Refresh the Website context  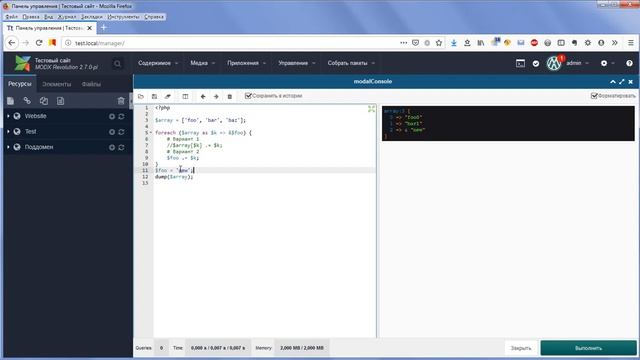click(121, 116)
